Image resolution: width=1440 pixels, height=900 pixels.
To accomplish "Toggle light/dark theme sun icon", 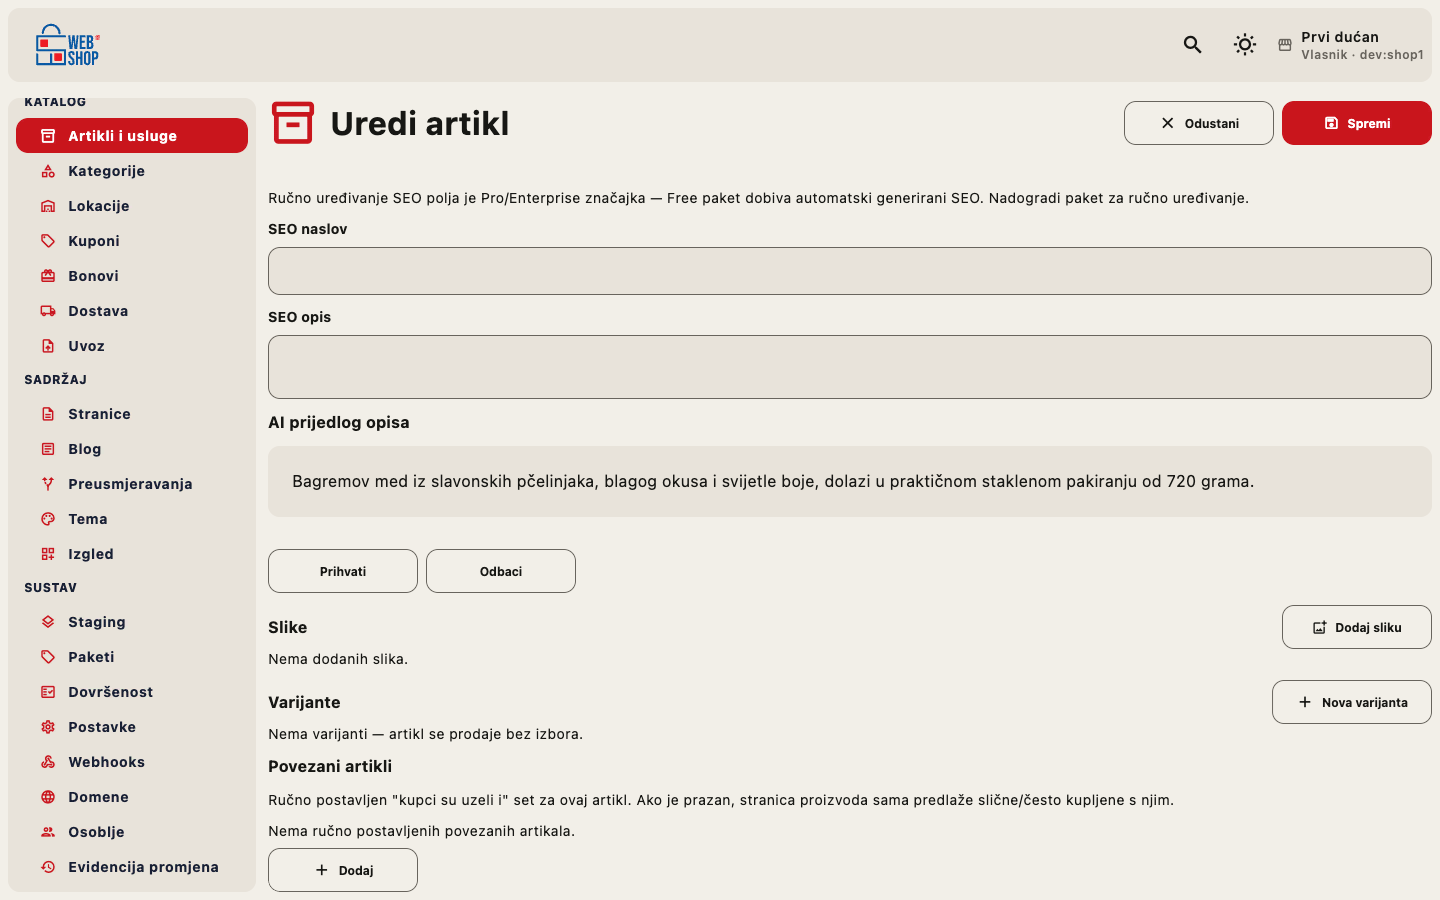I will (x=1244, y=45).
